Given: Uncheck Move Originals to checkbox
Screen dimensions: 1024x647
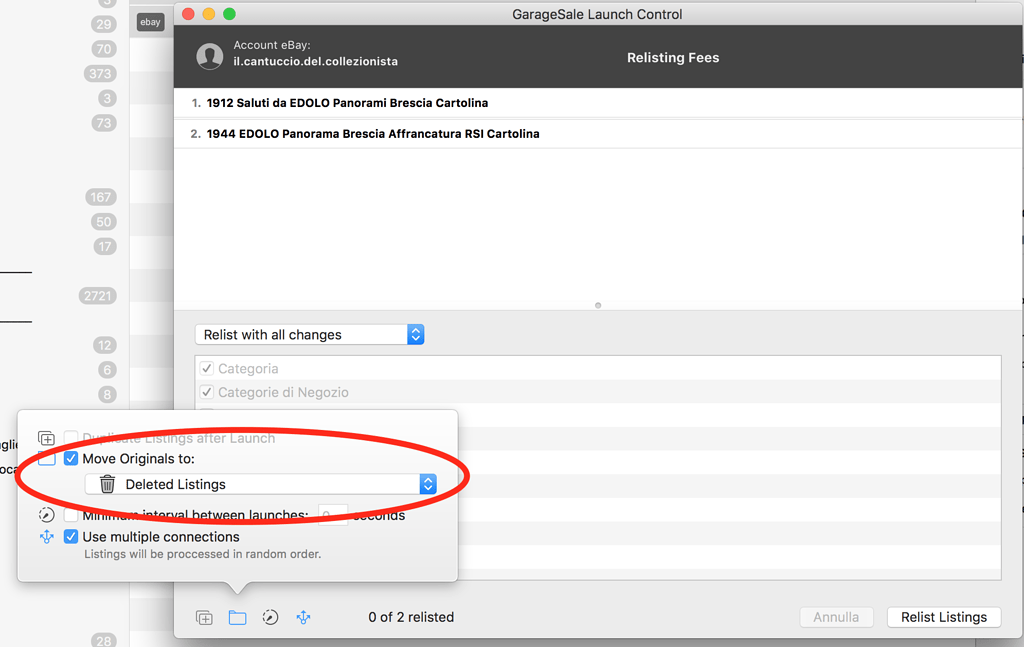Looking at the screenshot, I should (71, 458).
